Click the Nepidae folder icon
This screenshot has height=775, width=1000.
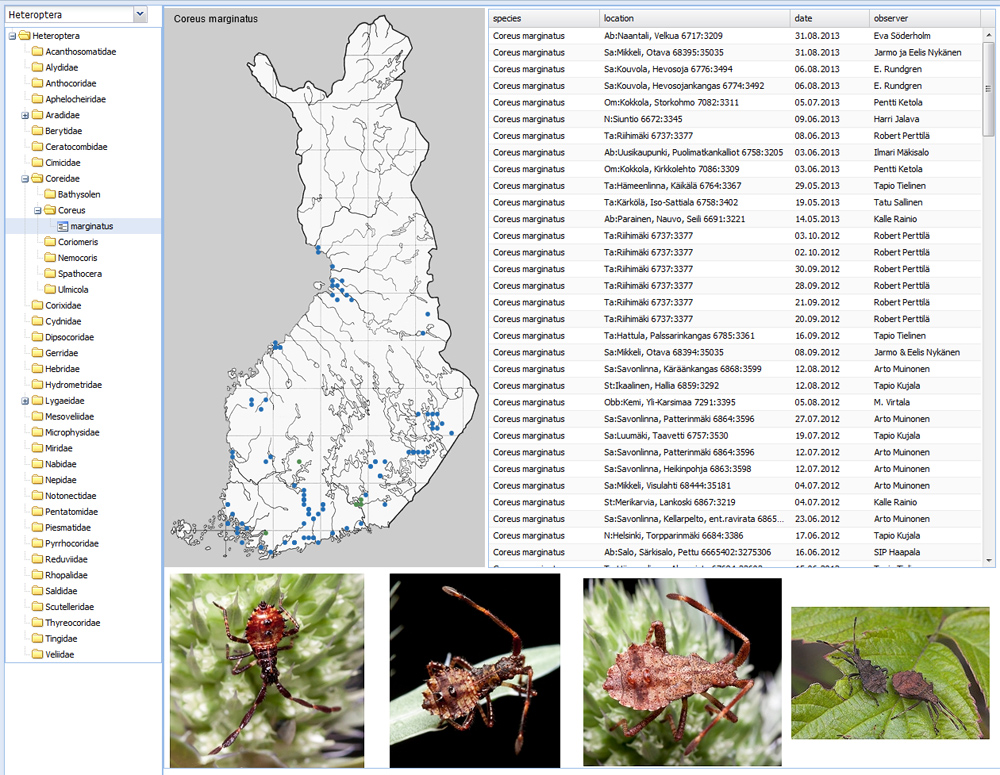click(38, 480)
